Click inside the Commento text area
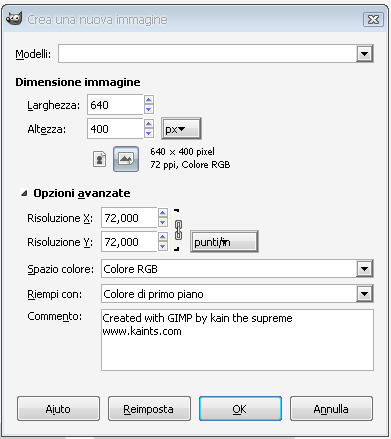Image resolution: width=391 pixels, height=439 pixels. pos(237,340)
